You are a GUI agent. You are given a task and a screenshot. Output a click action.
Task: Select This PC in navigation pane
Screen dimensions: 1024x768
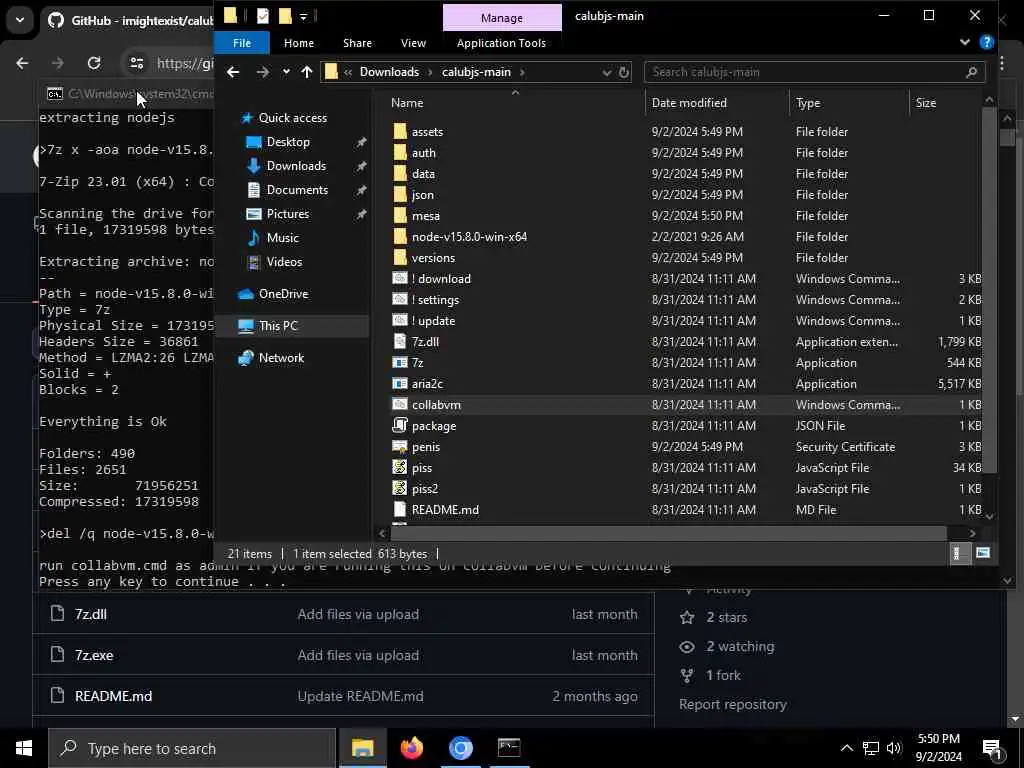tap(278, 326)
